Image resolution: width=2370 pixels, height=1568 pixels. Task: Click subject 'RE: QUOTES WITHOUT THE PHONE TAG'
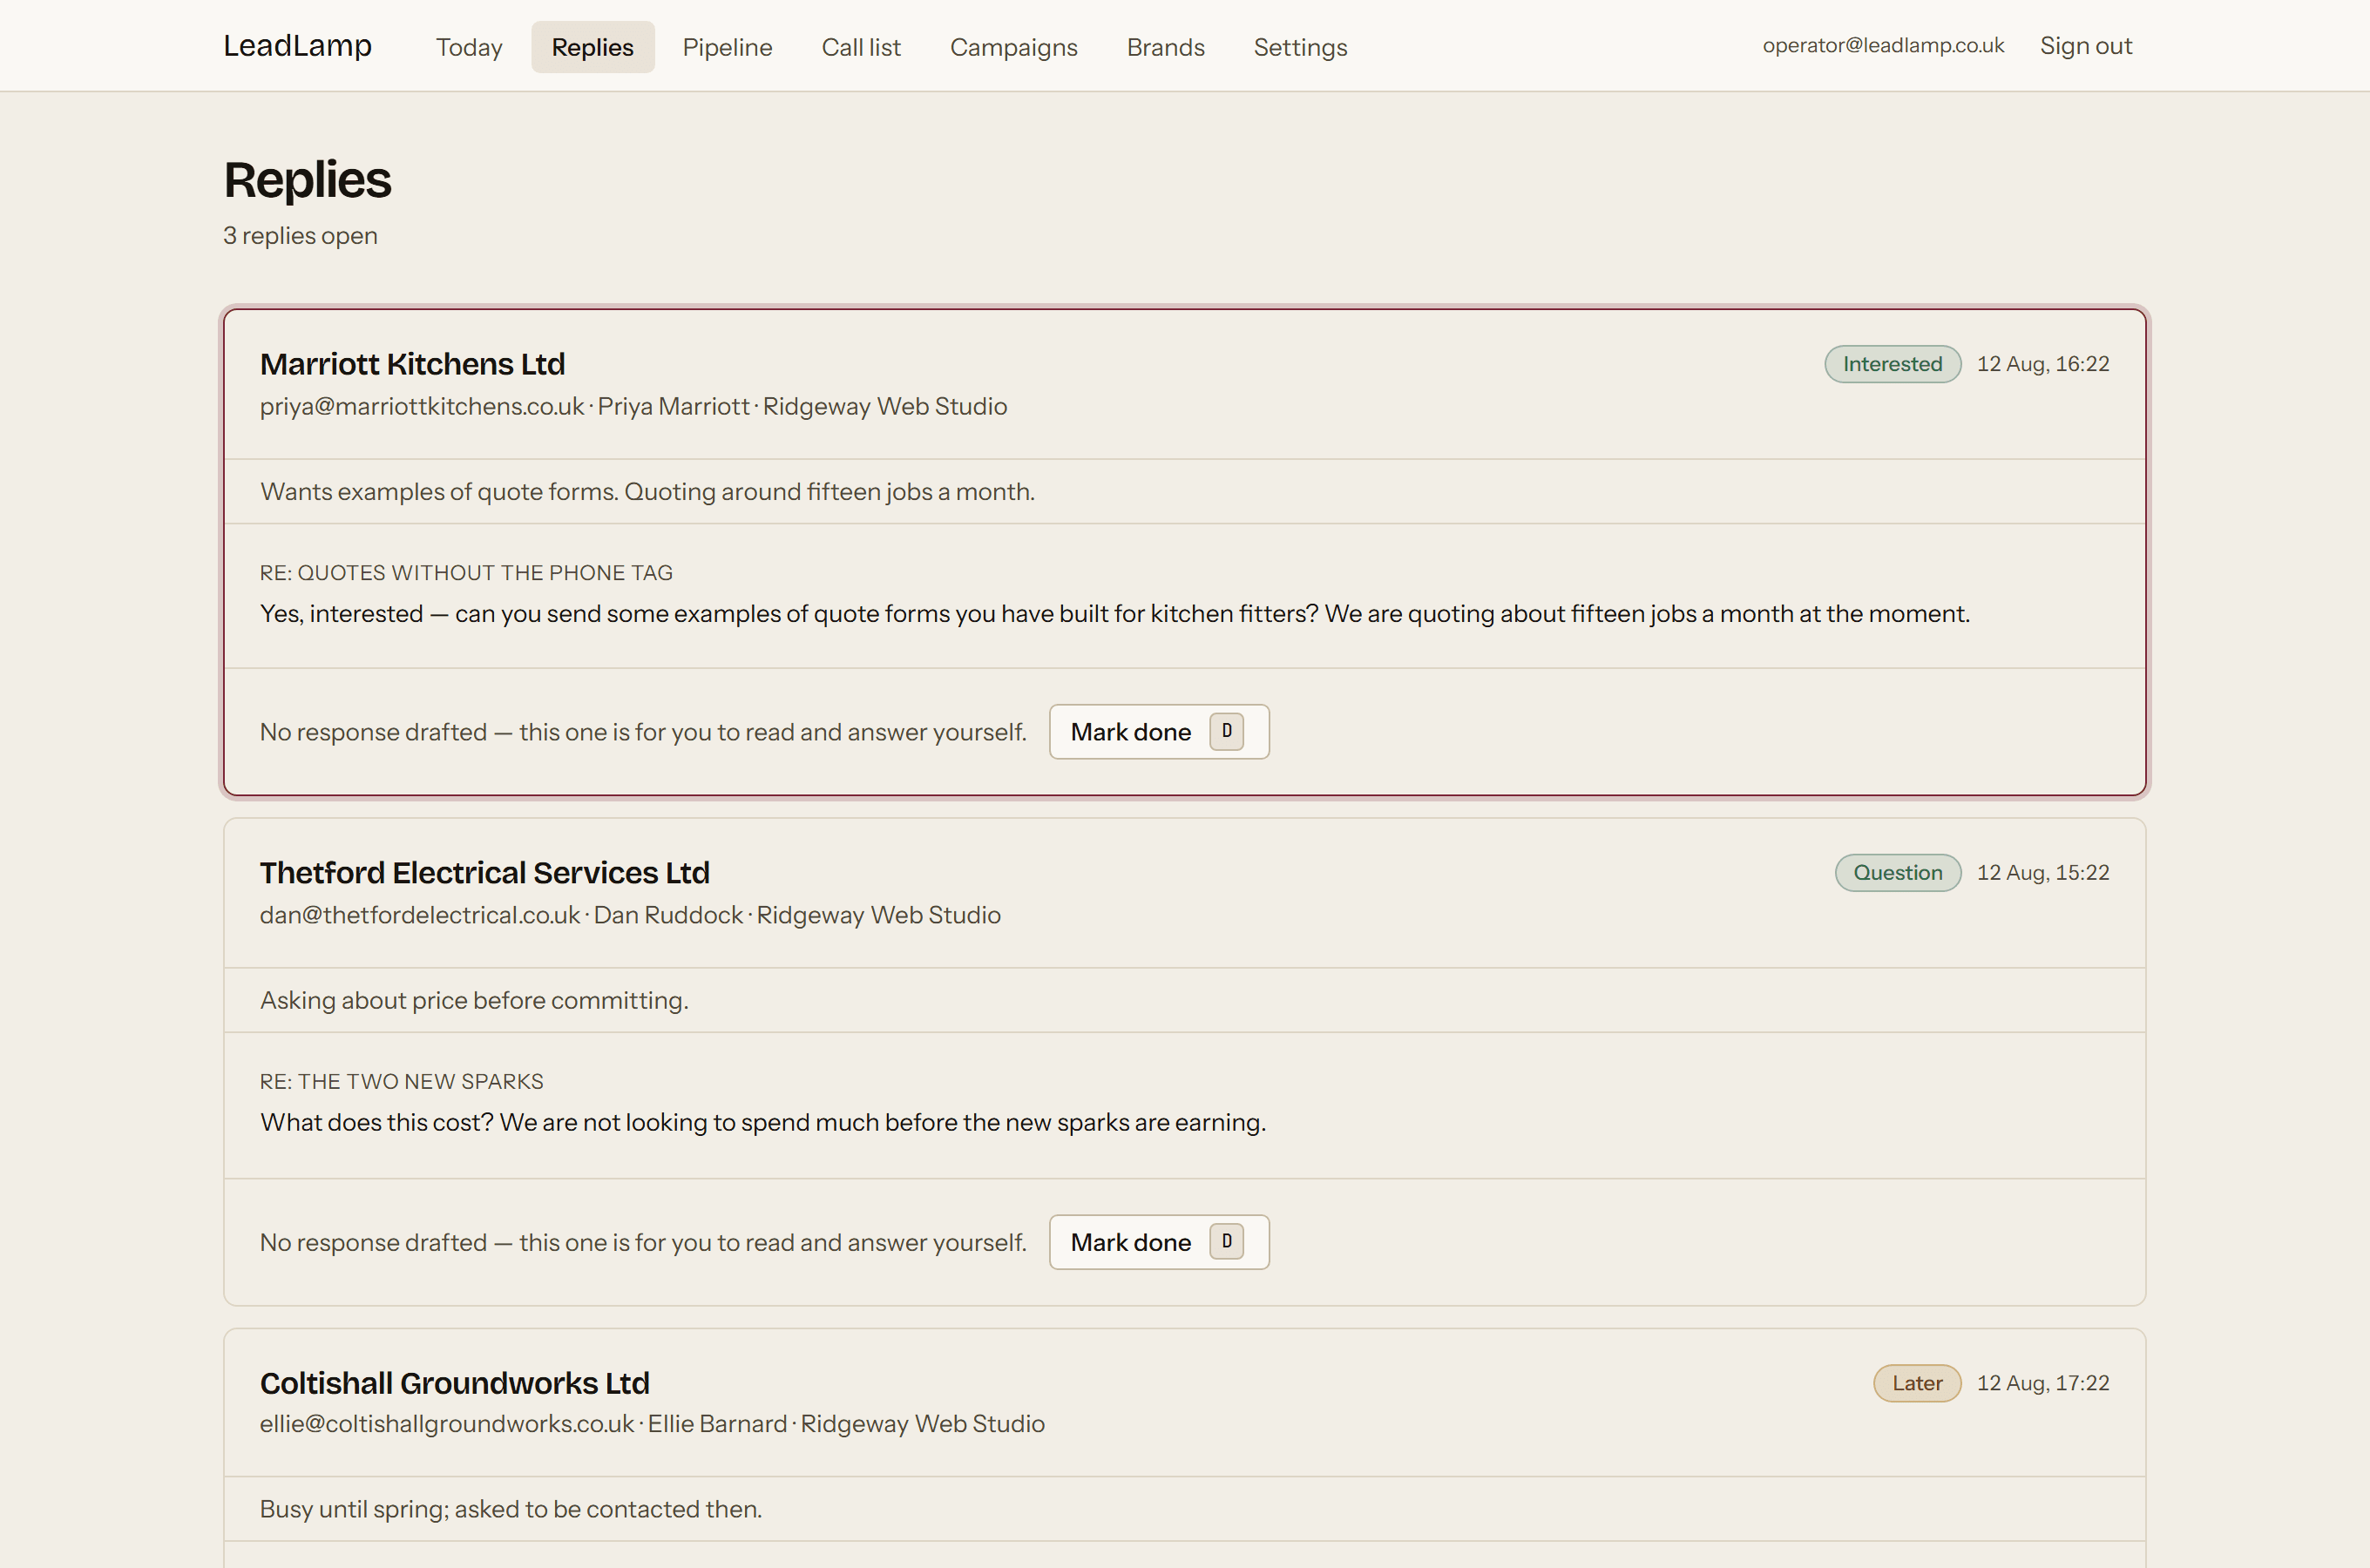(466, 573)
